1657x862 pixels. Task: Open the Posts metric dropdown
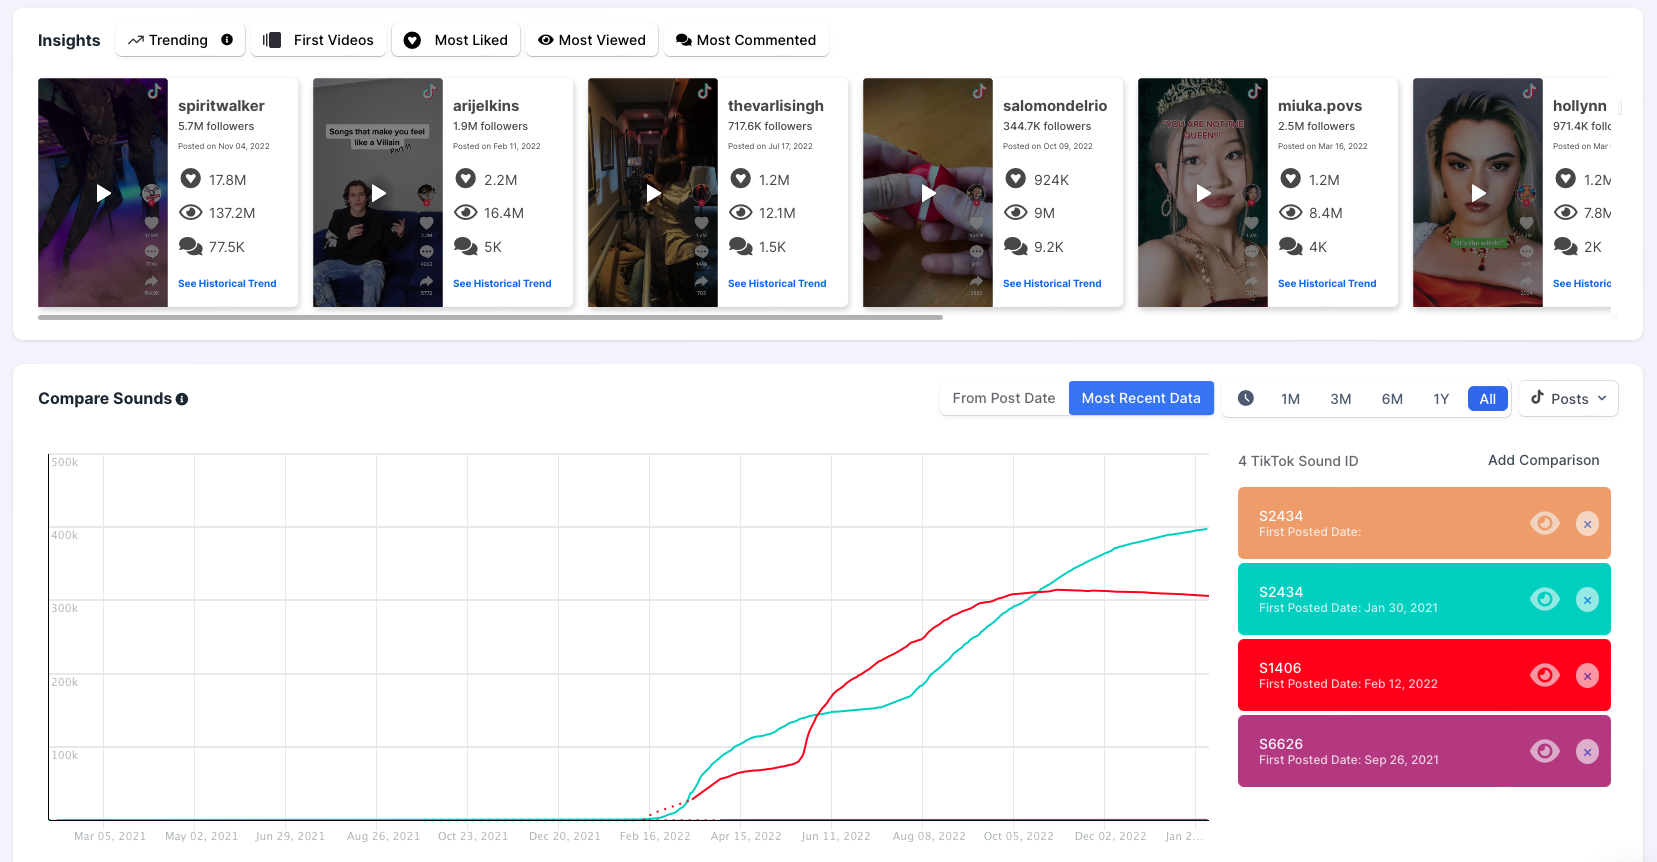point(1568,398)
